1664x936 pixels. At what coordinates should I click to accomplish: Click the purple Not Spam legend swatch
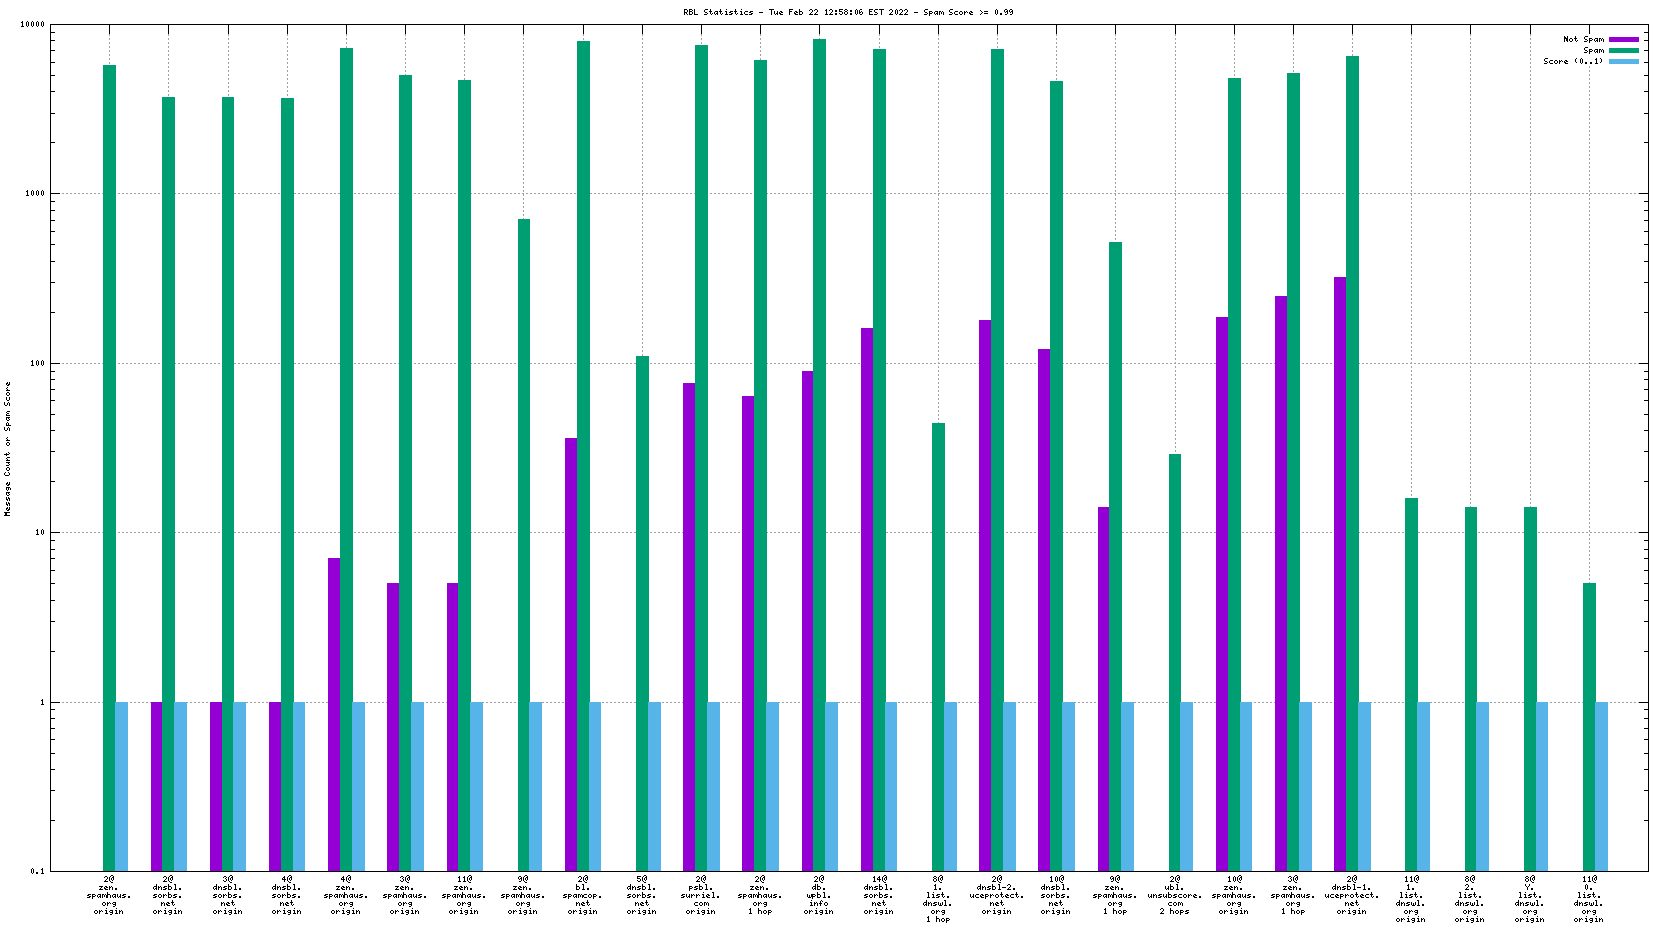1624,39
